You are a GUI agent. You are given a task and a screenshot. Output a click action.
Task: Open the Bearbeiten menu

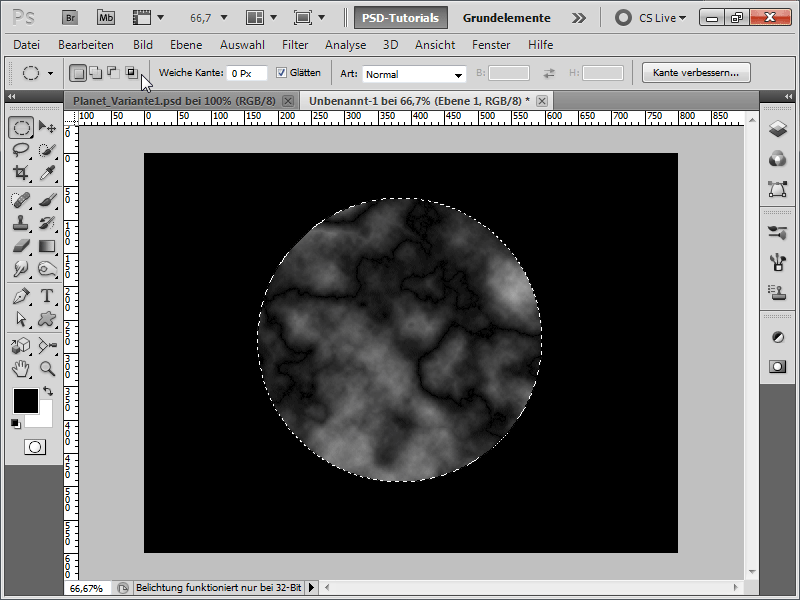point(86,45)
